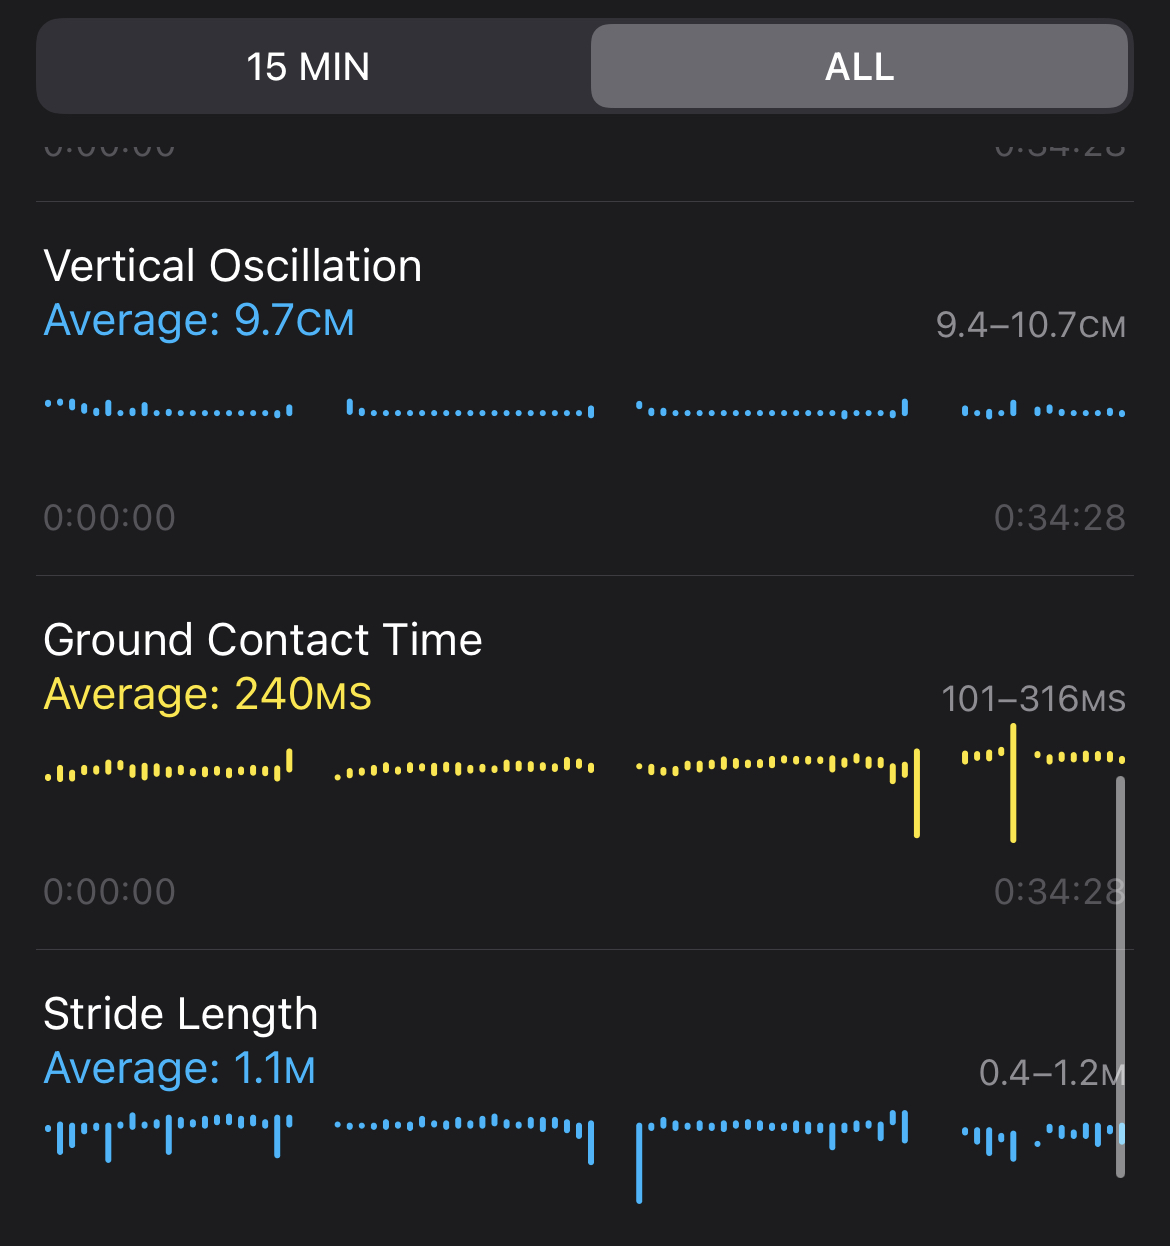Tap the Vertical Oscillation heading
Screen dimensions: 1170x1246
pyautogui.click(x=232, y=266)
